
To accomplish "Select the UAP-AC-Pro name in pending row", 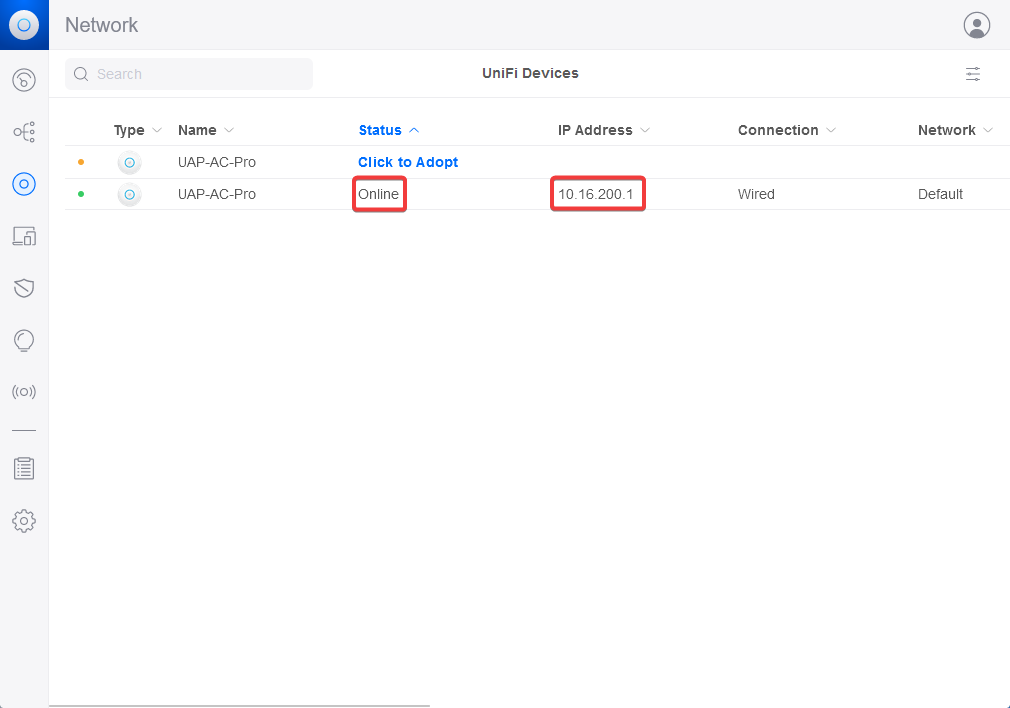I will (x=216, y=162).
